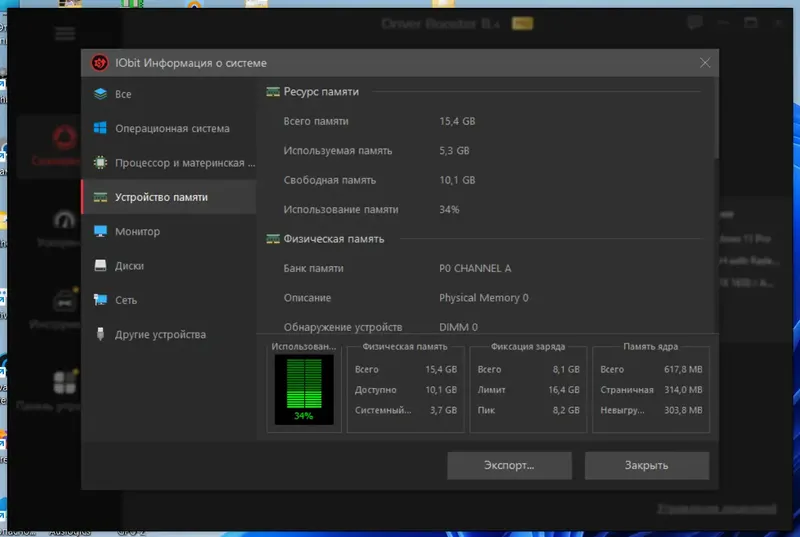Click the drive icon beside Диски
Viewport: 800px width, 537px height.
pyautogui.click(x=101, y=266)
